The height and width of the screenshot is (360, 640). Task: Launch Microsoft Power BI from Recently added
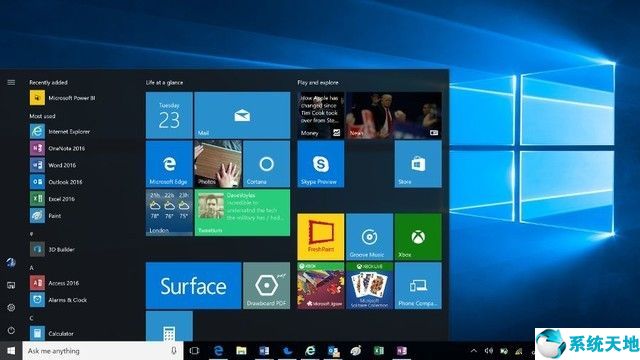coord(62,98)
